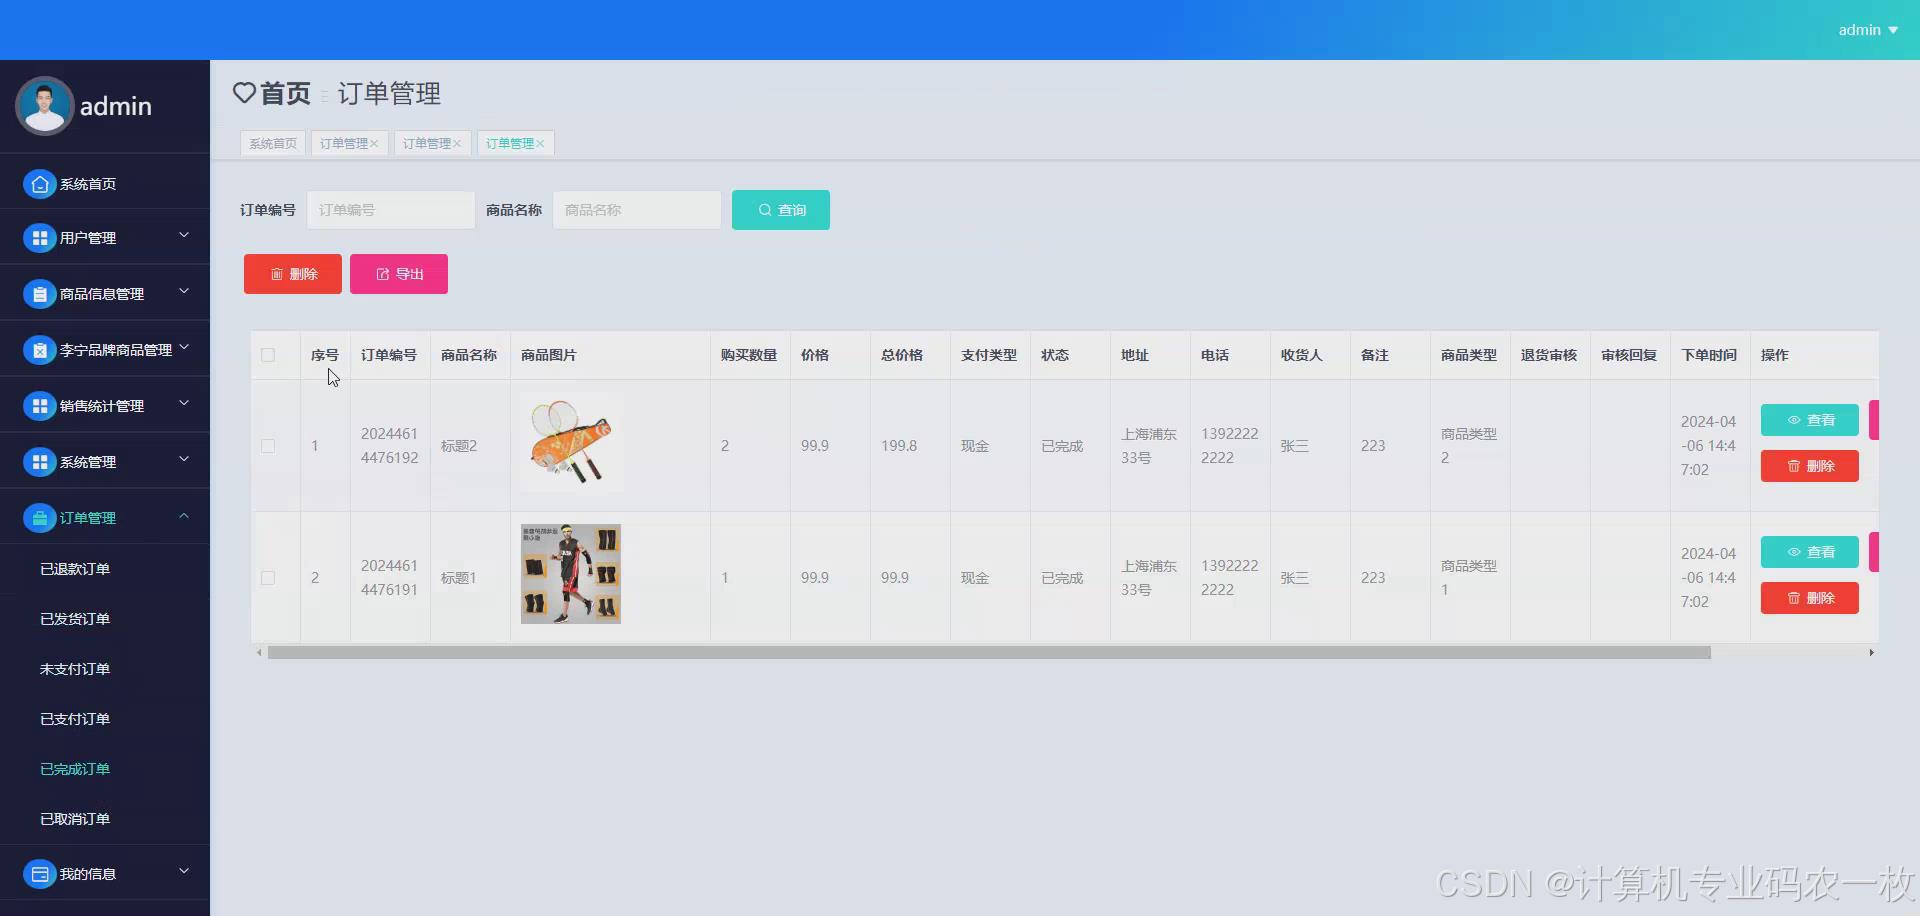This screenshot has width=1920, height=916.
Task: Collapse the 订单管理 menu chevron
Action: [x=184, y=515]
